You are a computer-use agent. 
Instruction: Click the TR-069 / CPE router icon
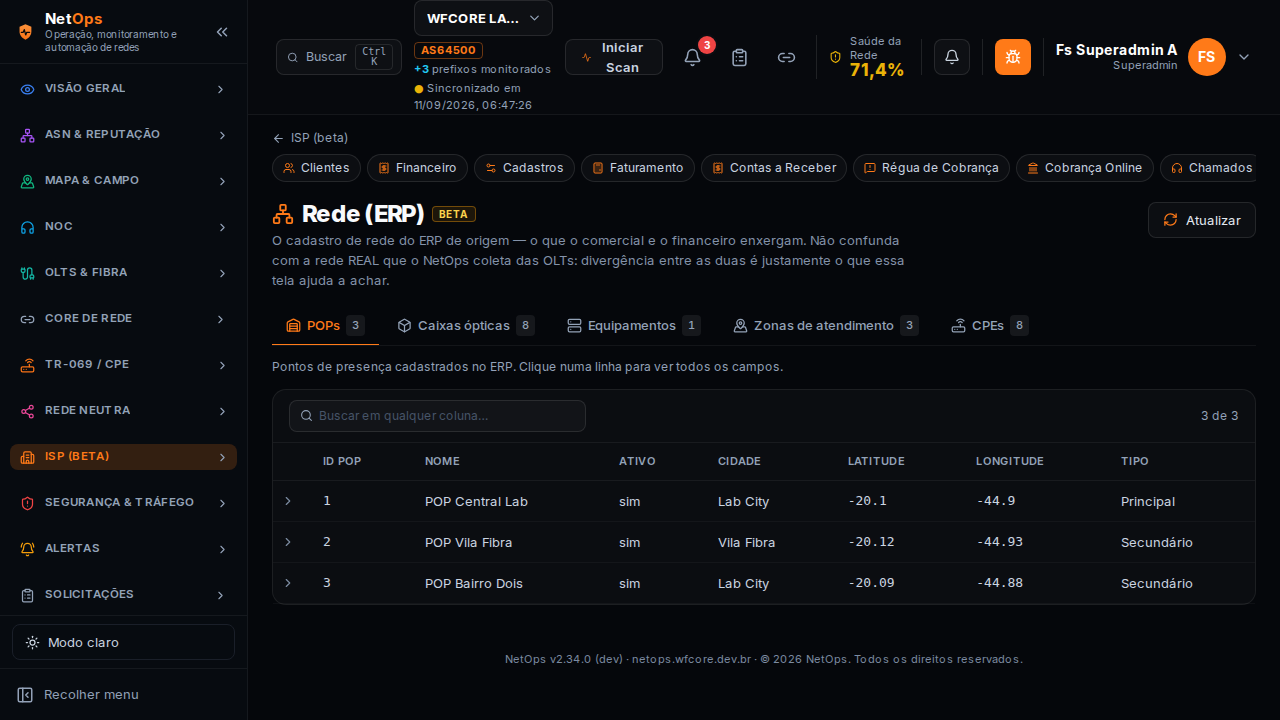pyautogui.click(x=28, y=365)
